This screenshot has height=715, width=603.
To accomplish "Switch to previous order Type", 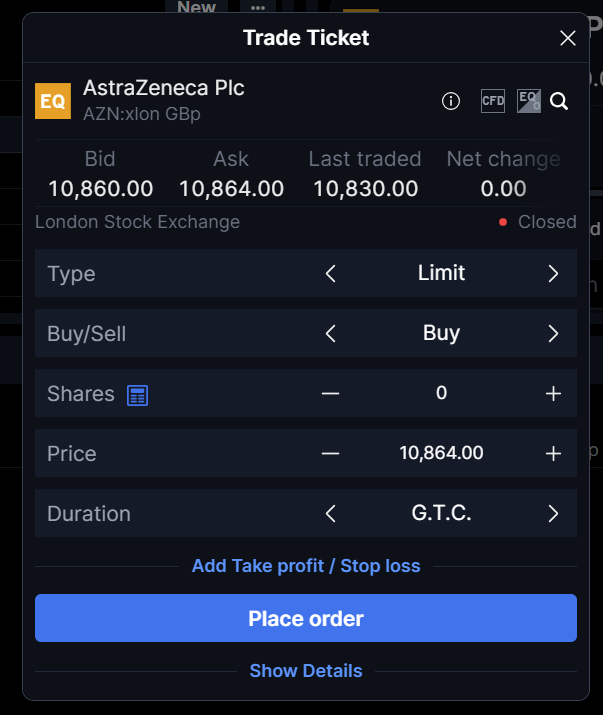I will click(x=331, y=274).
